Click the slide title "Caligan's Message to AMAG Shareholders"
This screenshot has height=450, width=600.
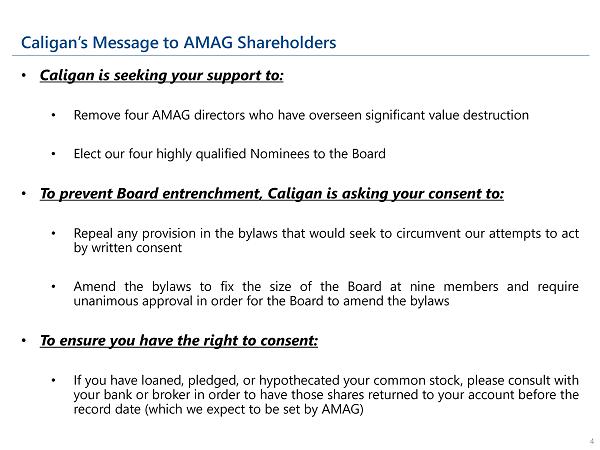pos(179,42)
